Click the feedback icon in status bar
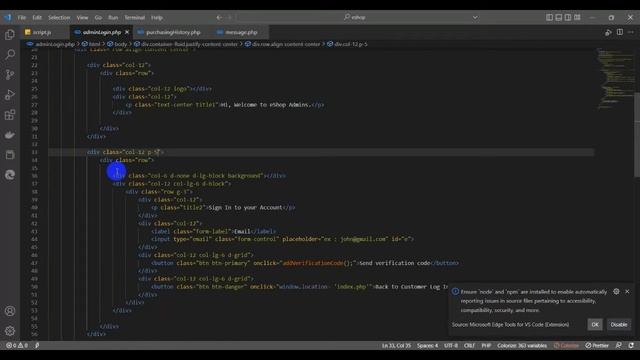The height and width of the screenshot is (360, 640). tap(619, 345)
